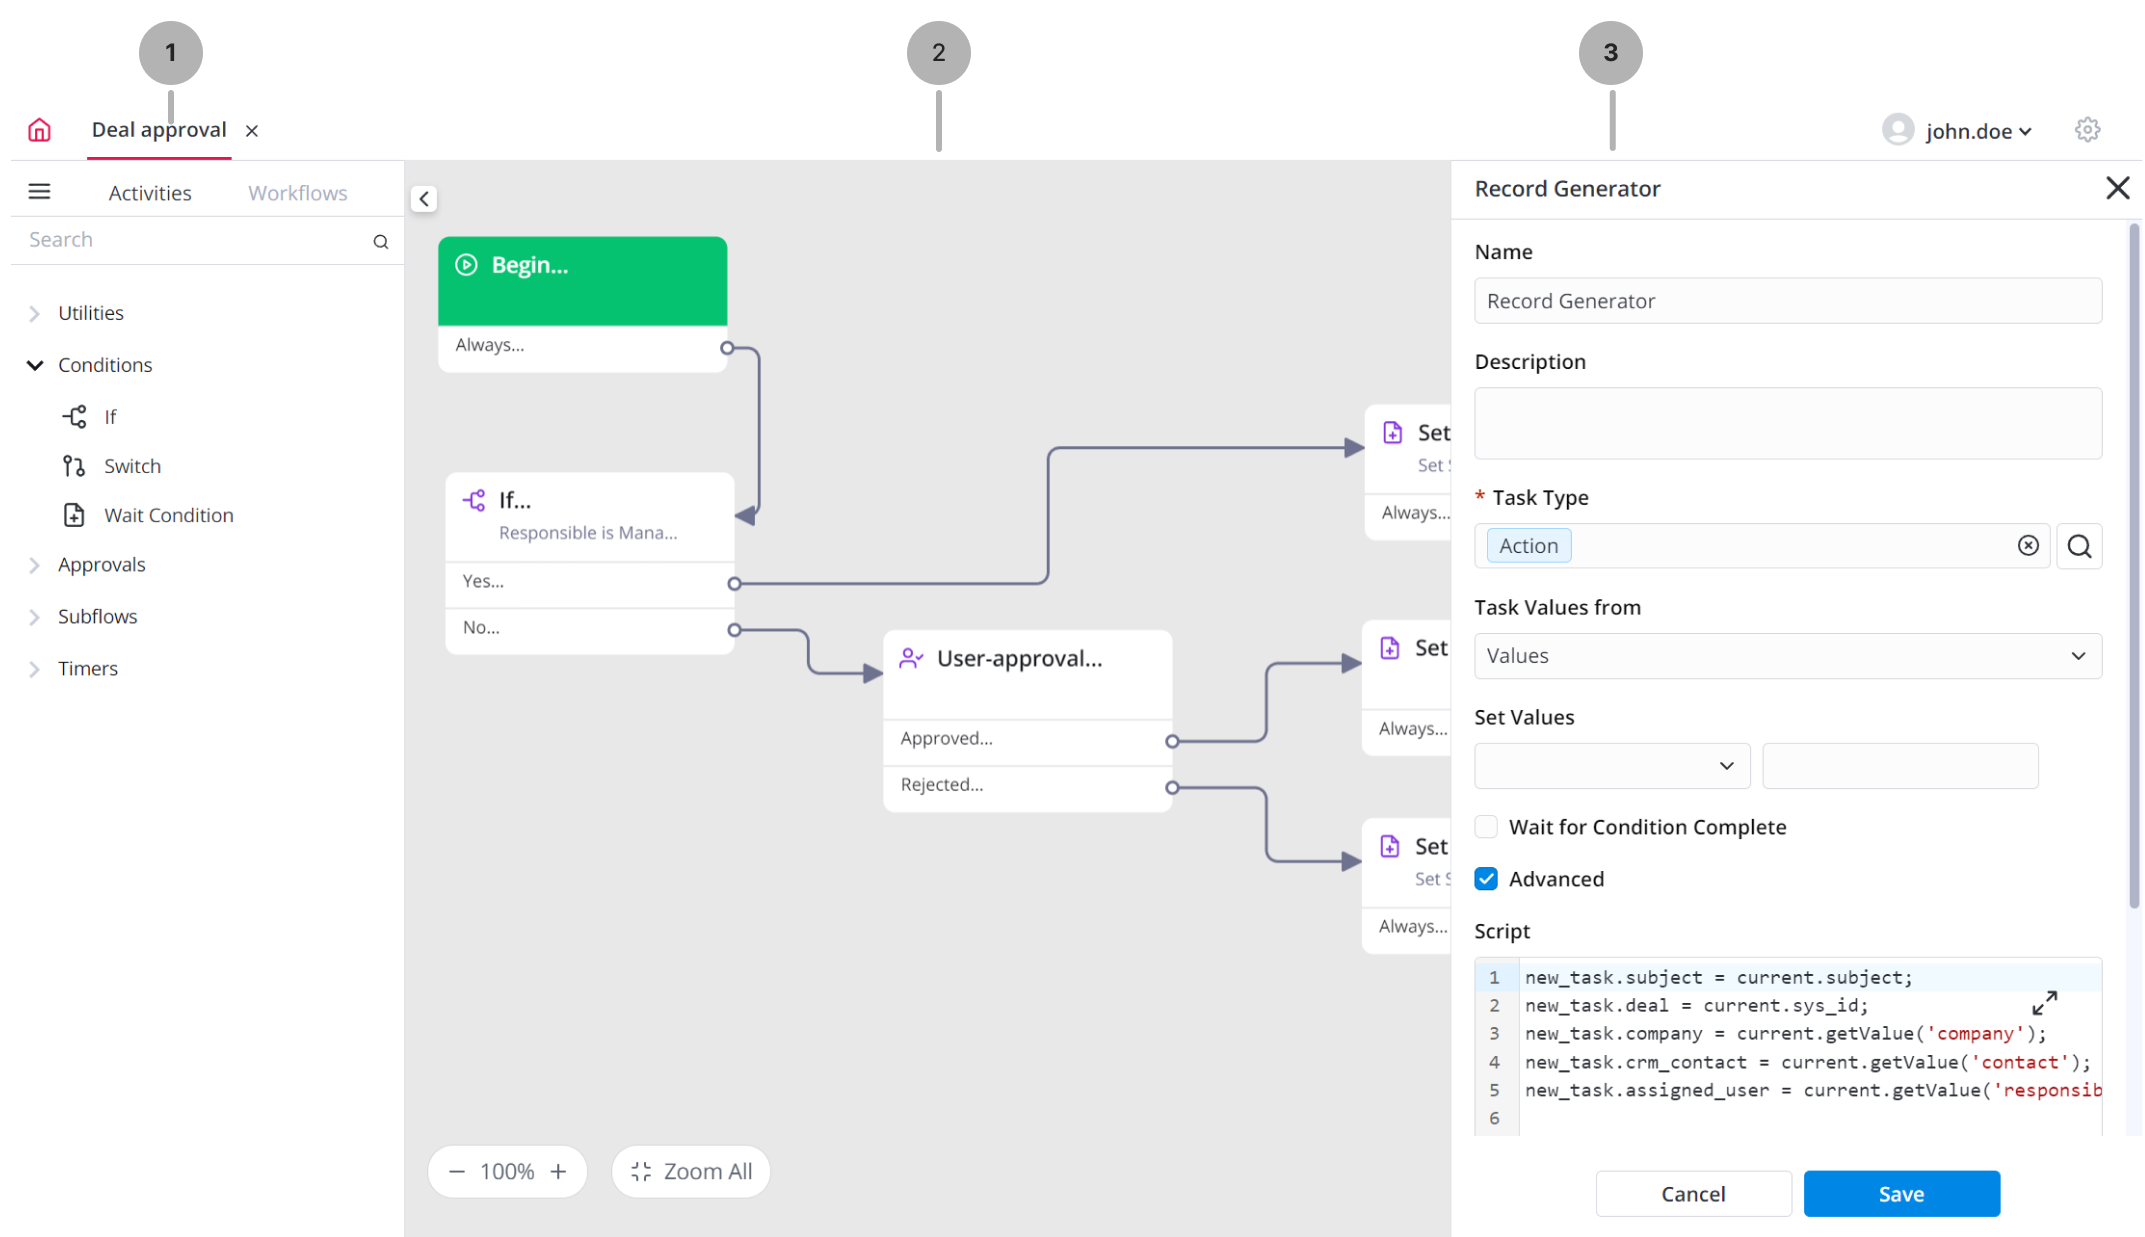Open settings gear icon
2145x1237 pixels.
point(2087,130)
